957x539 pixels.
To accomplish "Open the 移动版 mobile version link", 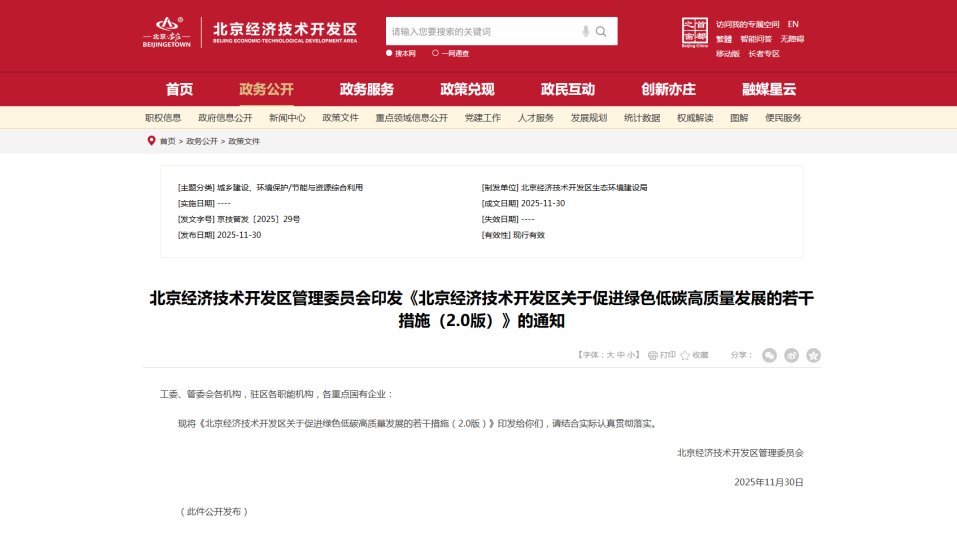I will 728,54.
